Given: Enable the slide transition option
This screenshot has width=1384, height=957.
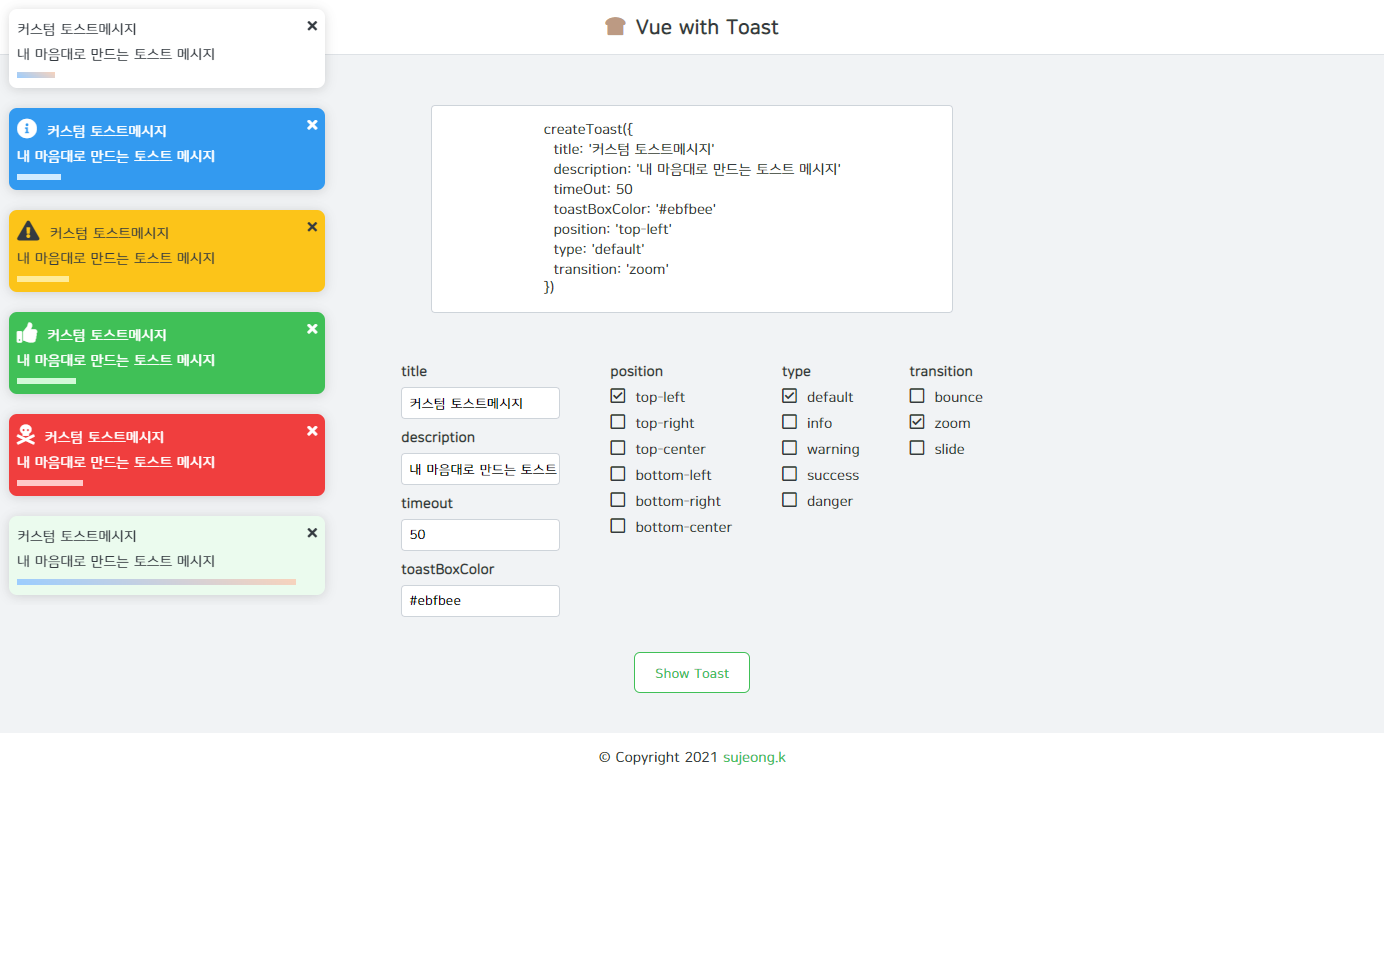Looking at the screenshot, I should 917,448.
